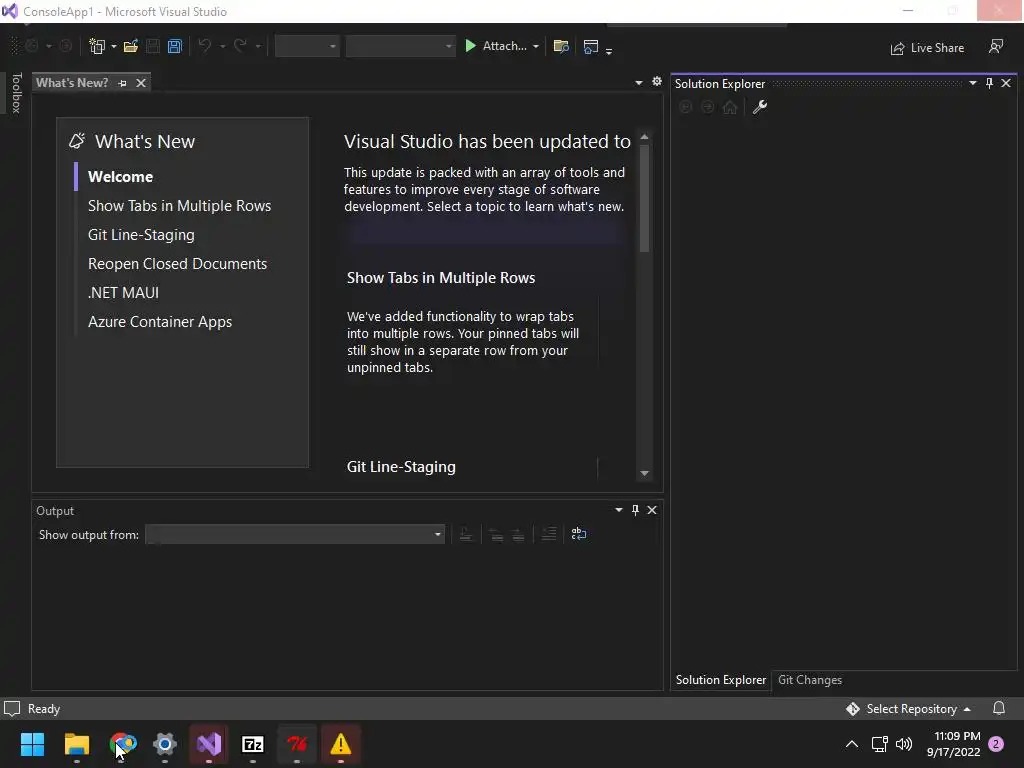Select the Git Line-Staging topic
Viewport: 1024px width, 768px height.
coord(141,234)
